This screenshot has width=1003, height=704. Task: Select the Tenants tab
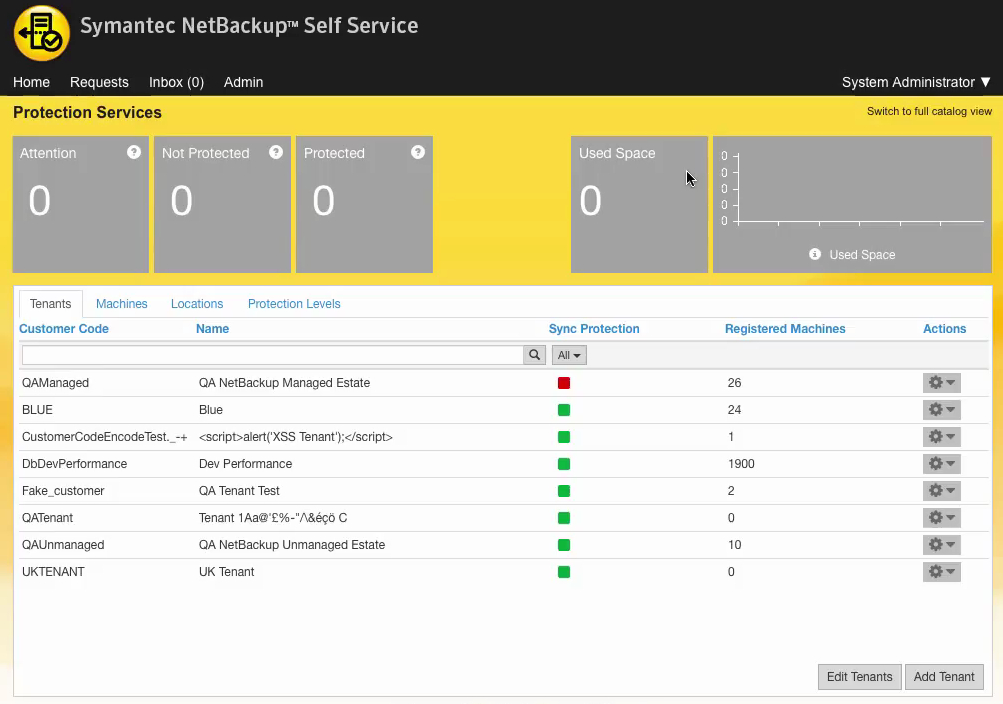(51, 304)
